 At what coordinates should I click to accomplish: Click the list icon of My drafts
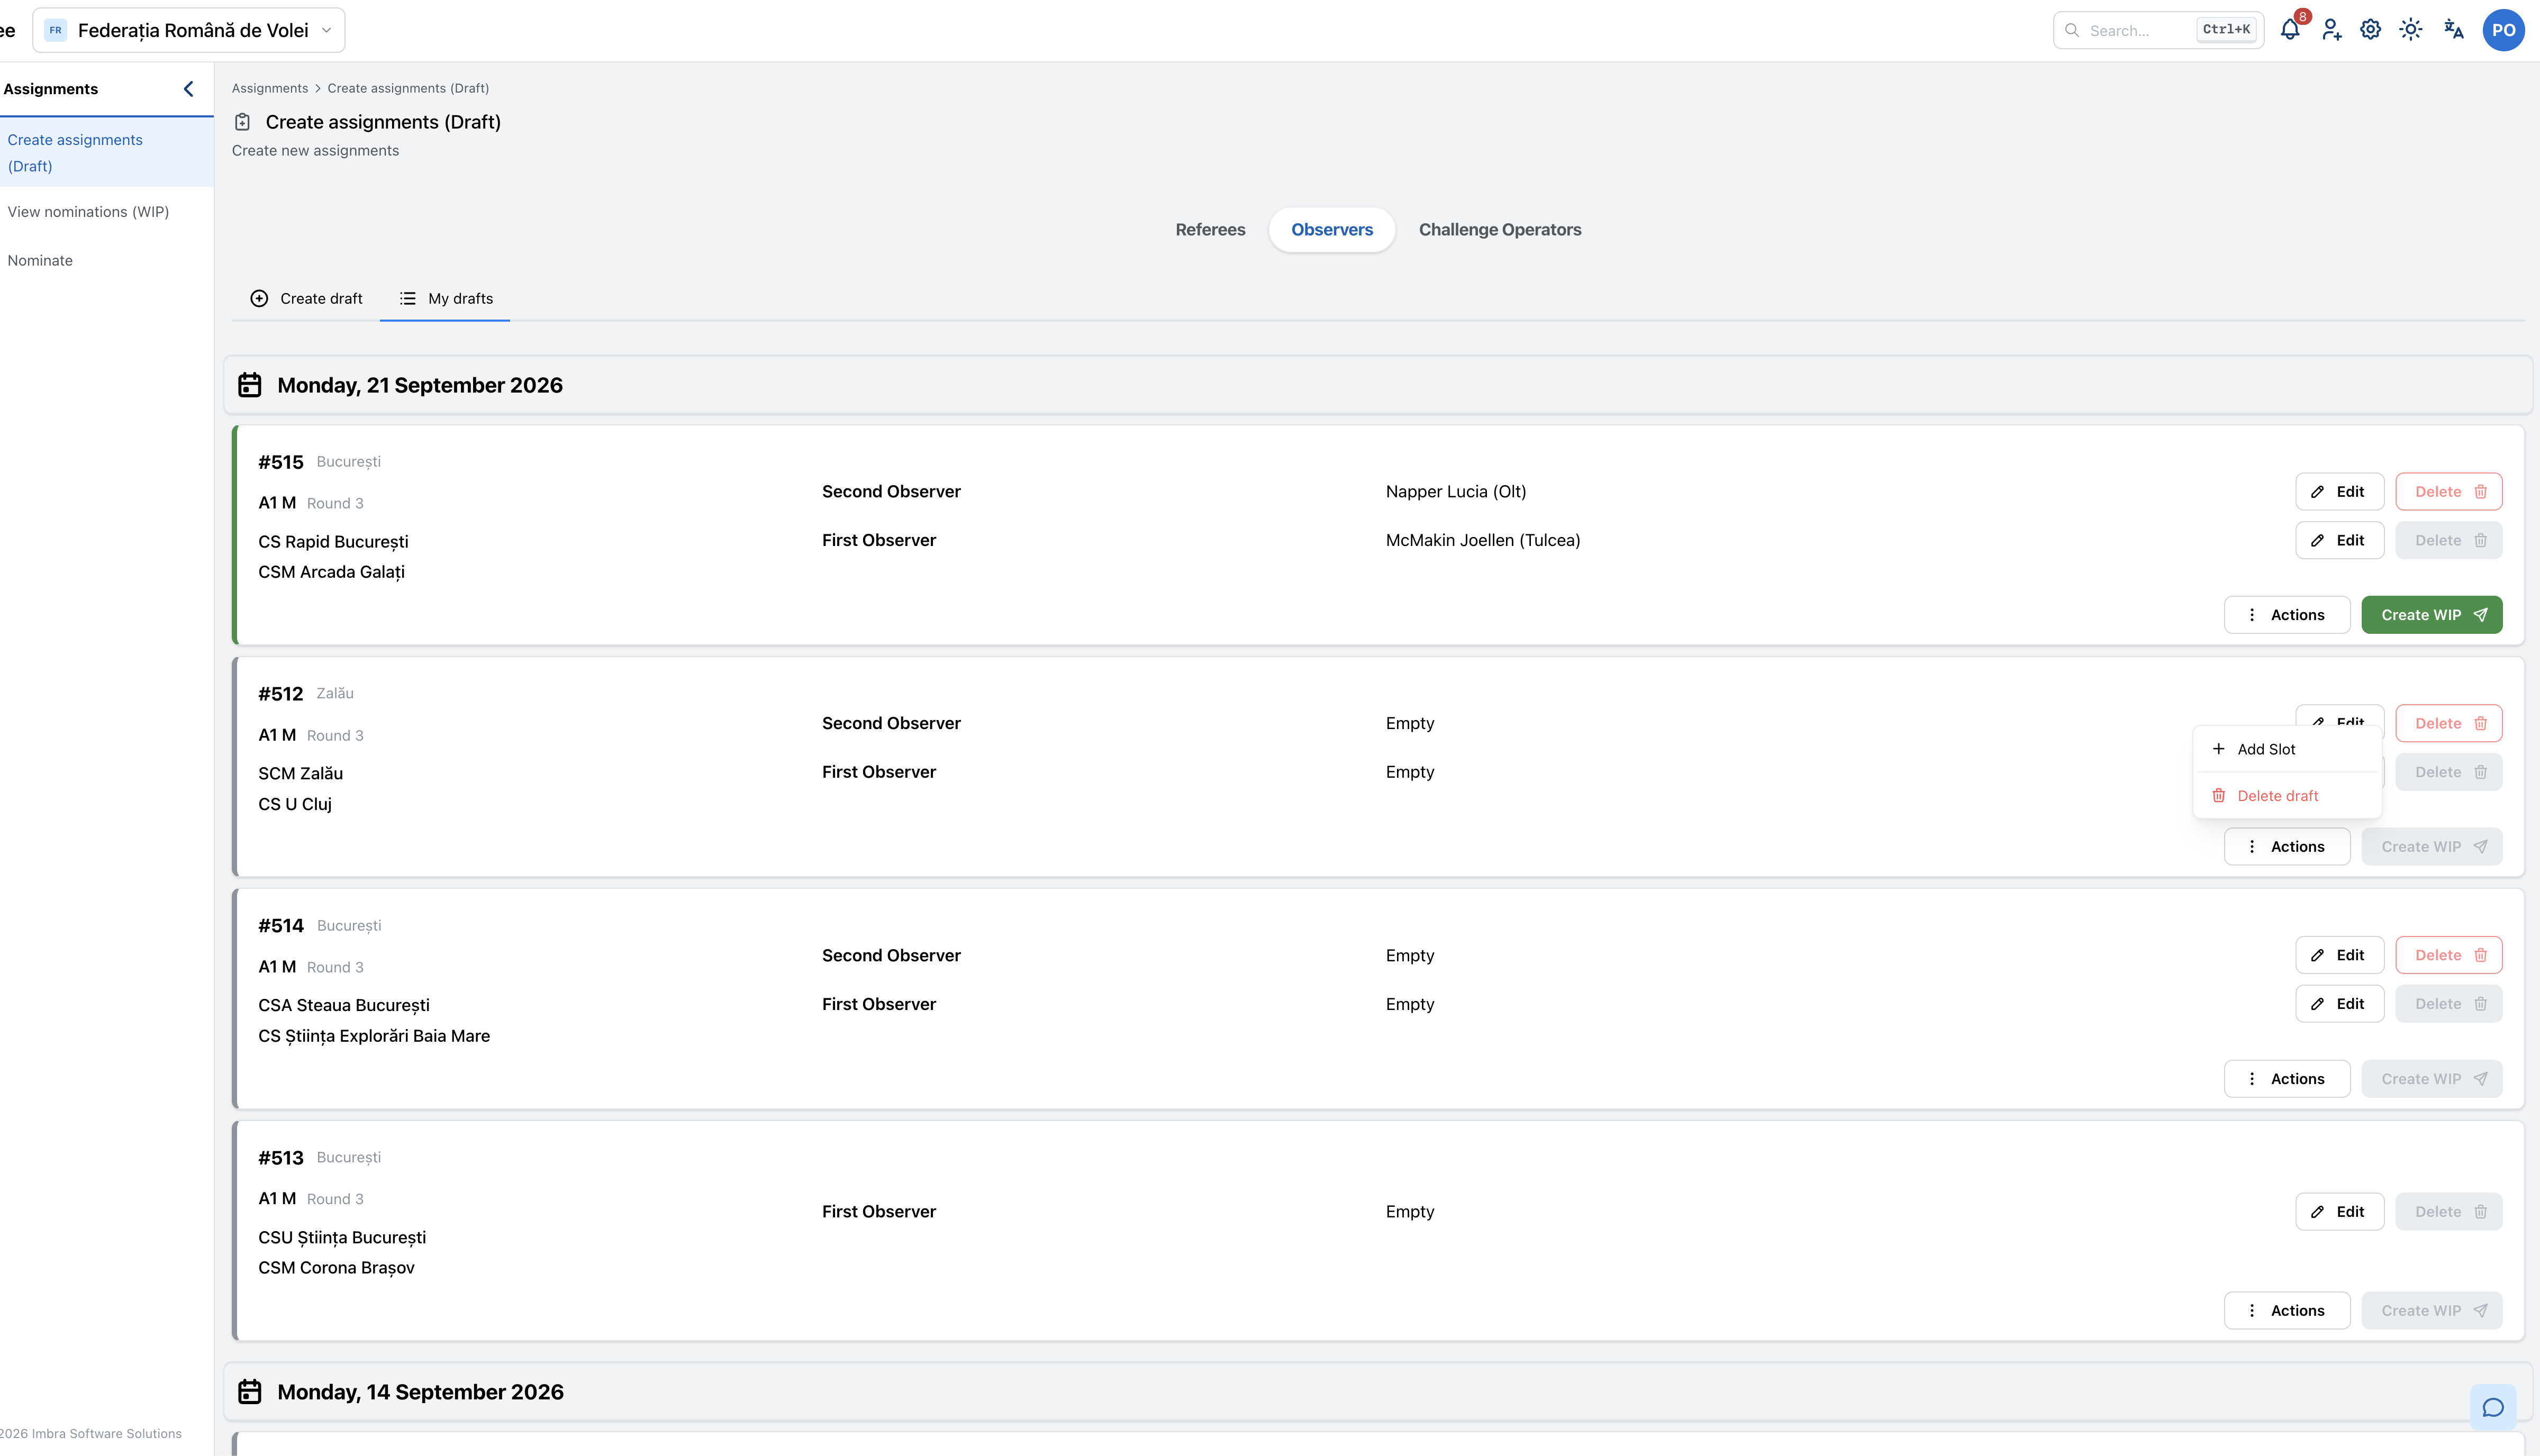pos(408,299)
